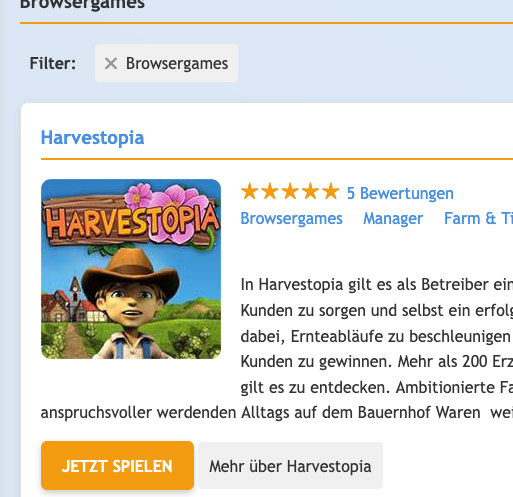Click the Browsergames page heading
513x497 pixels.
pyautogui.click(x=82, y=4)
